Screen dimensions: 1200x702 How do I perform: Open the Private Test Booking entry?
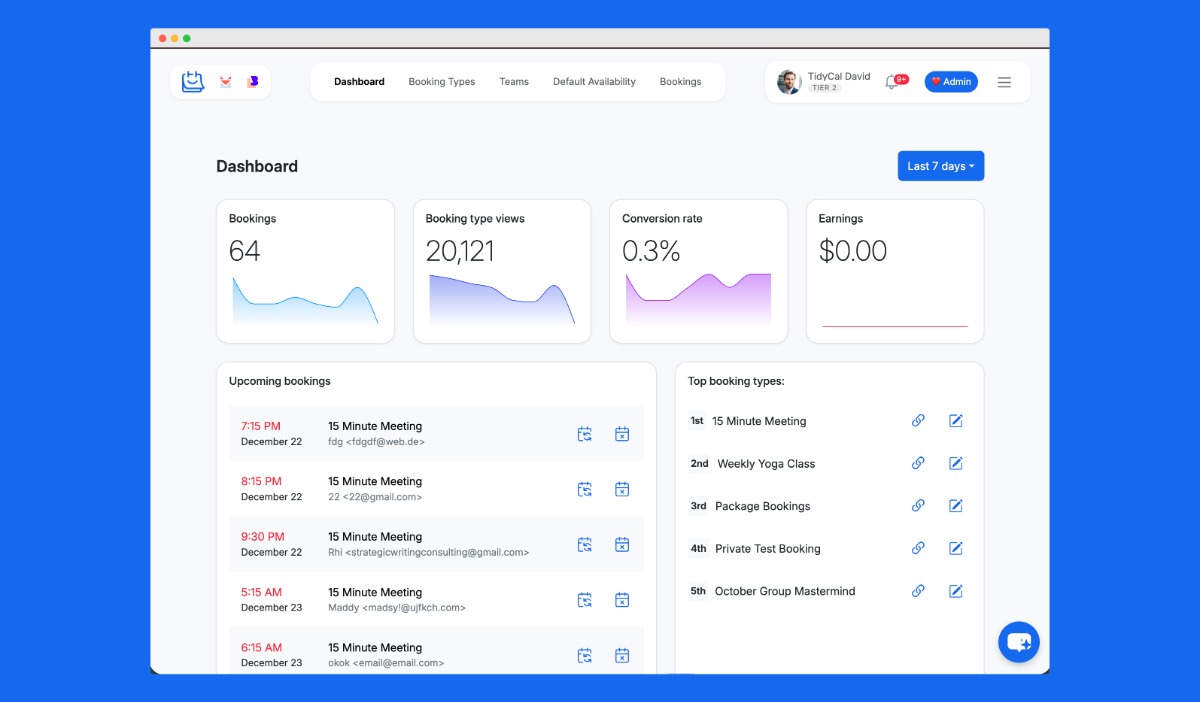pos(767,549)
